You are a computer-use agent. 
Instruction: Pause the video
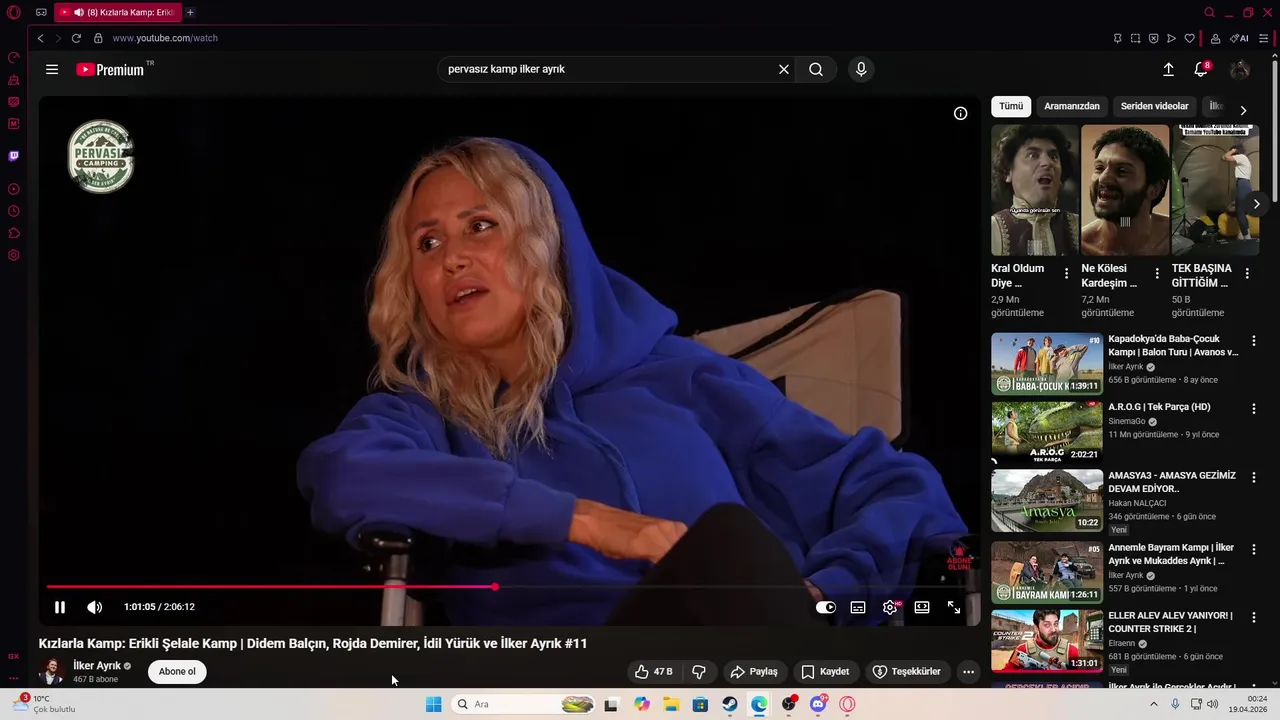point(60,607)
